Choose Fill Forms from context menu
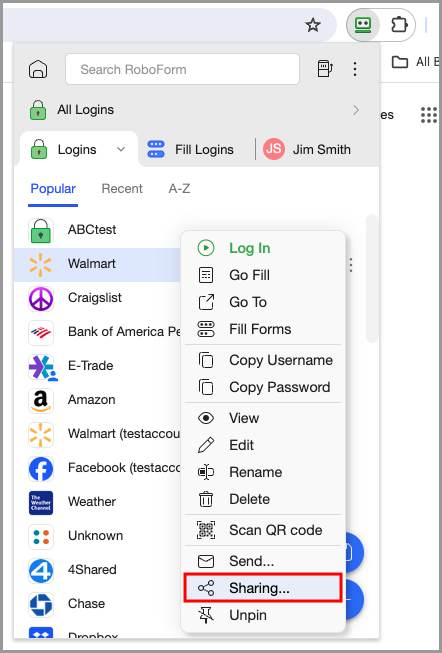The height and width of the screenshot is (653, 442). coord(263,329)
